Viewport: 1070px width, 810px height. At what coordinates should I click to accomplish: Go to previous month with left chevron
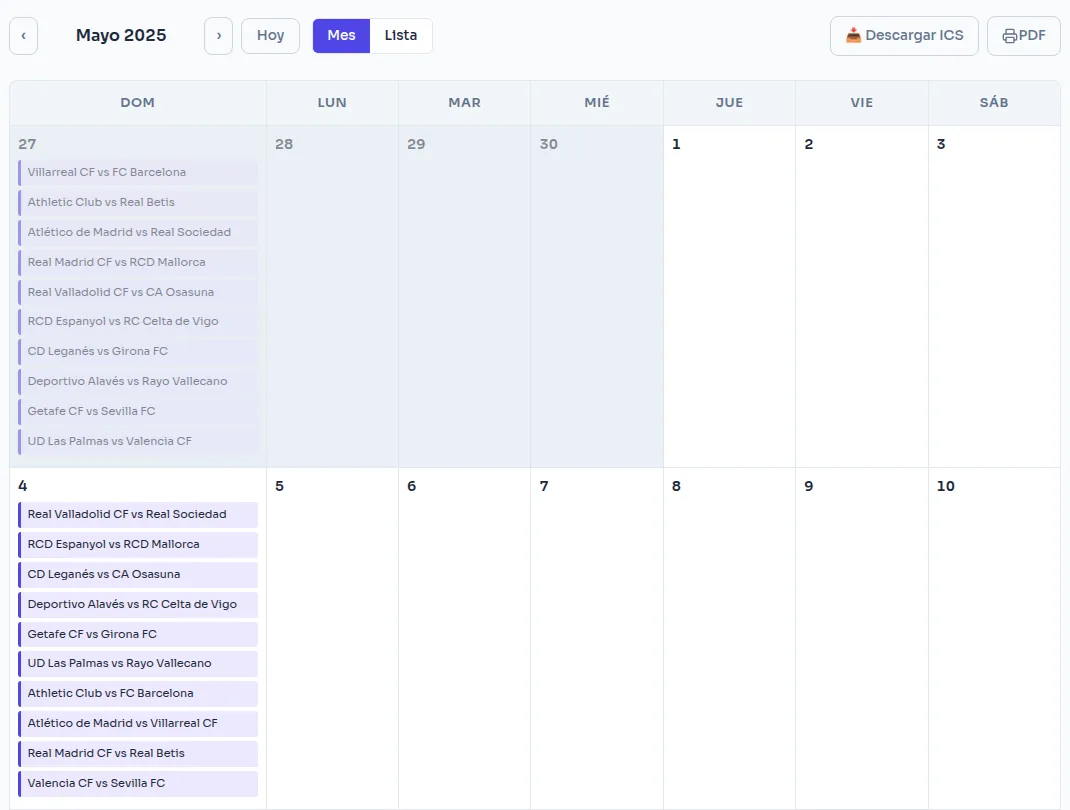coord(23,35)
